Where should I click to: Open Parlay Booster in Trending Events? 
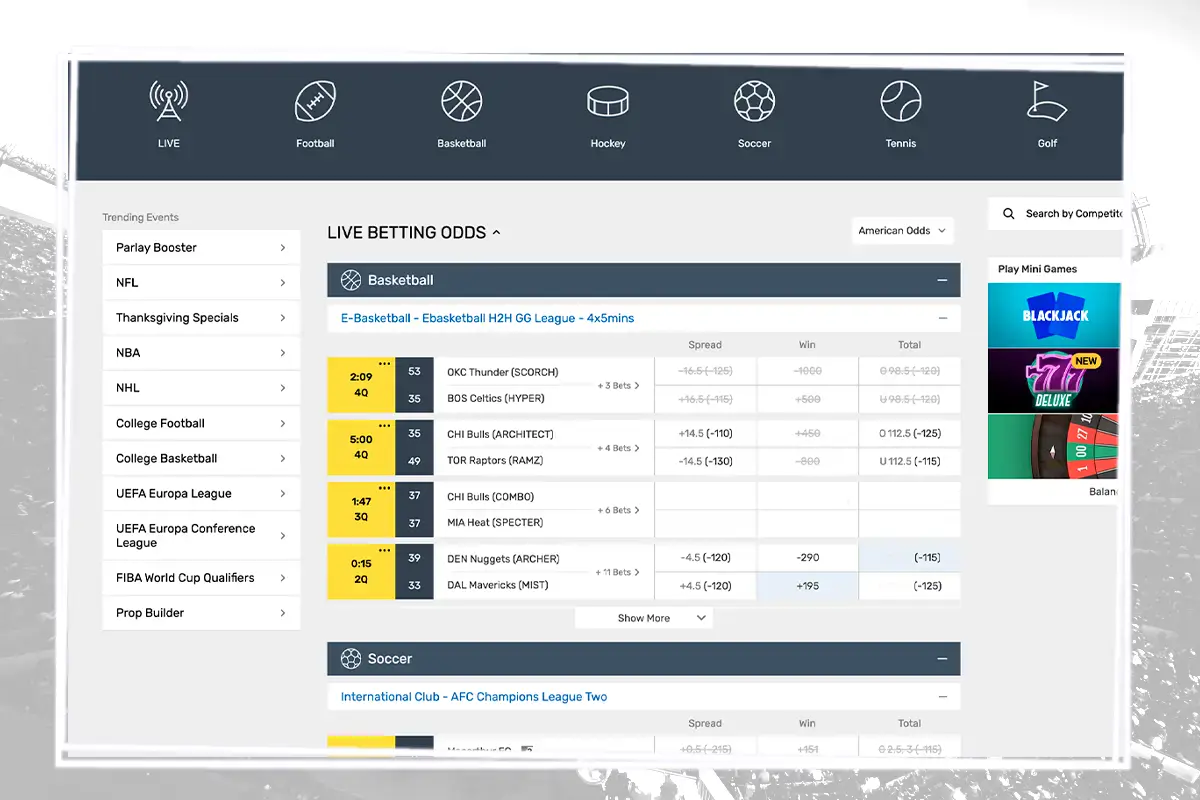pyautogui.click(x=201, y=248)
